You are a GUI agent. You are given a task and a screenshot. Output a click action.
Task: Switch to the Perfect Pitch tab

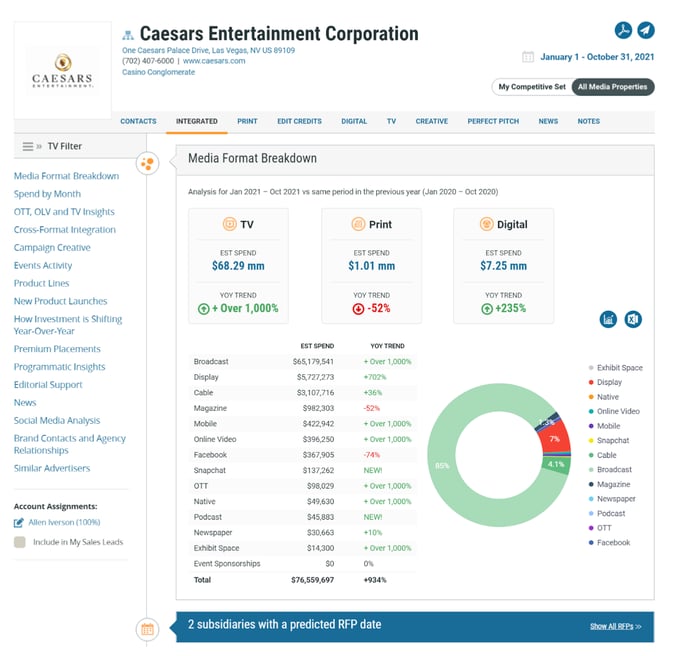[x=493, y=121]
